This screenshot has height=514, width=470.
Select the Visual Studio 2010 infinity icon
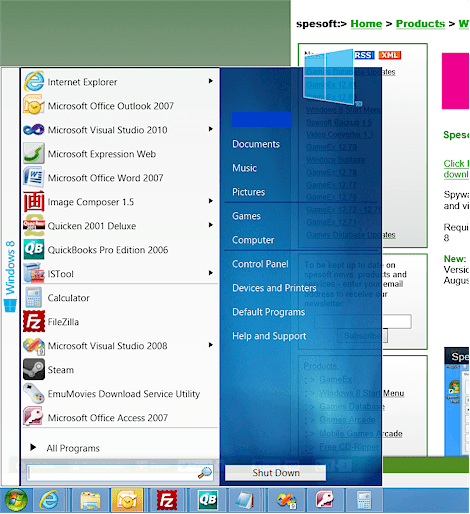point(34,129)
